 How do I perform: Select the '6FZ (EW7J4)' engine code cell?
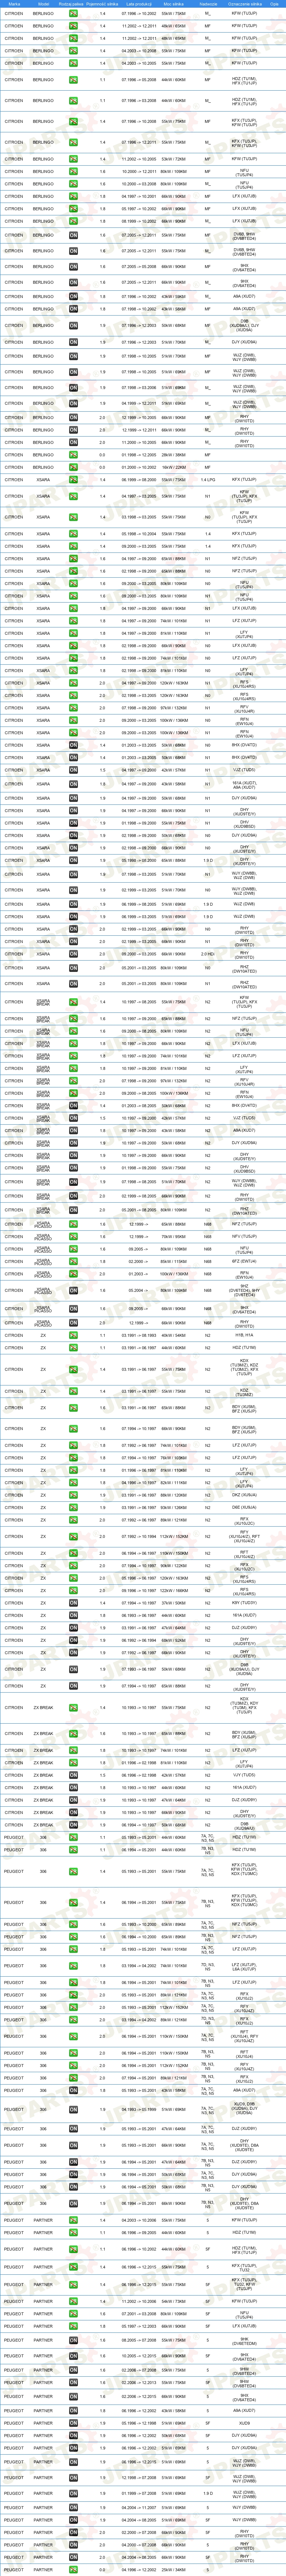tap(244, 1262)
